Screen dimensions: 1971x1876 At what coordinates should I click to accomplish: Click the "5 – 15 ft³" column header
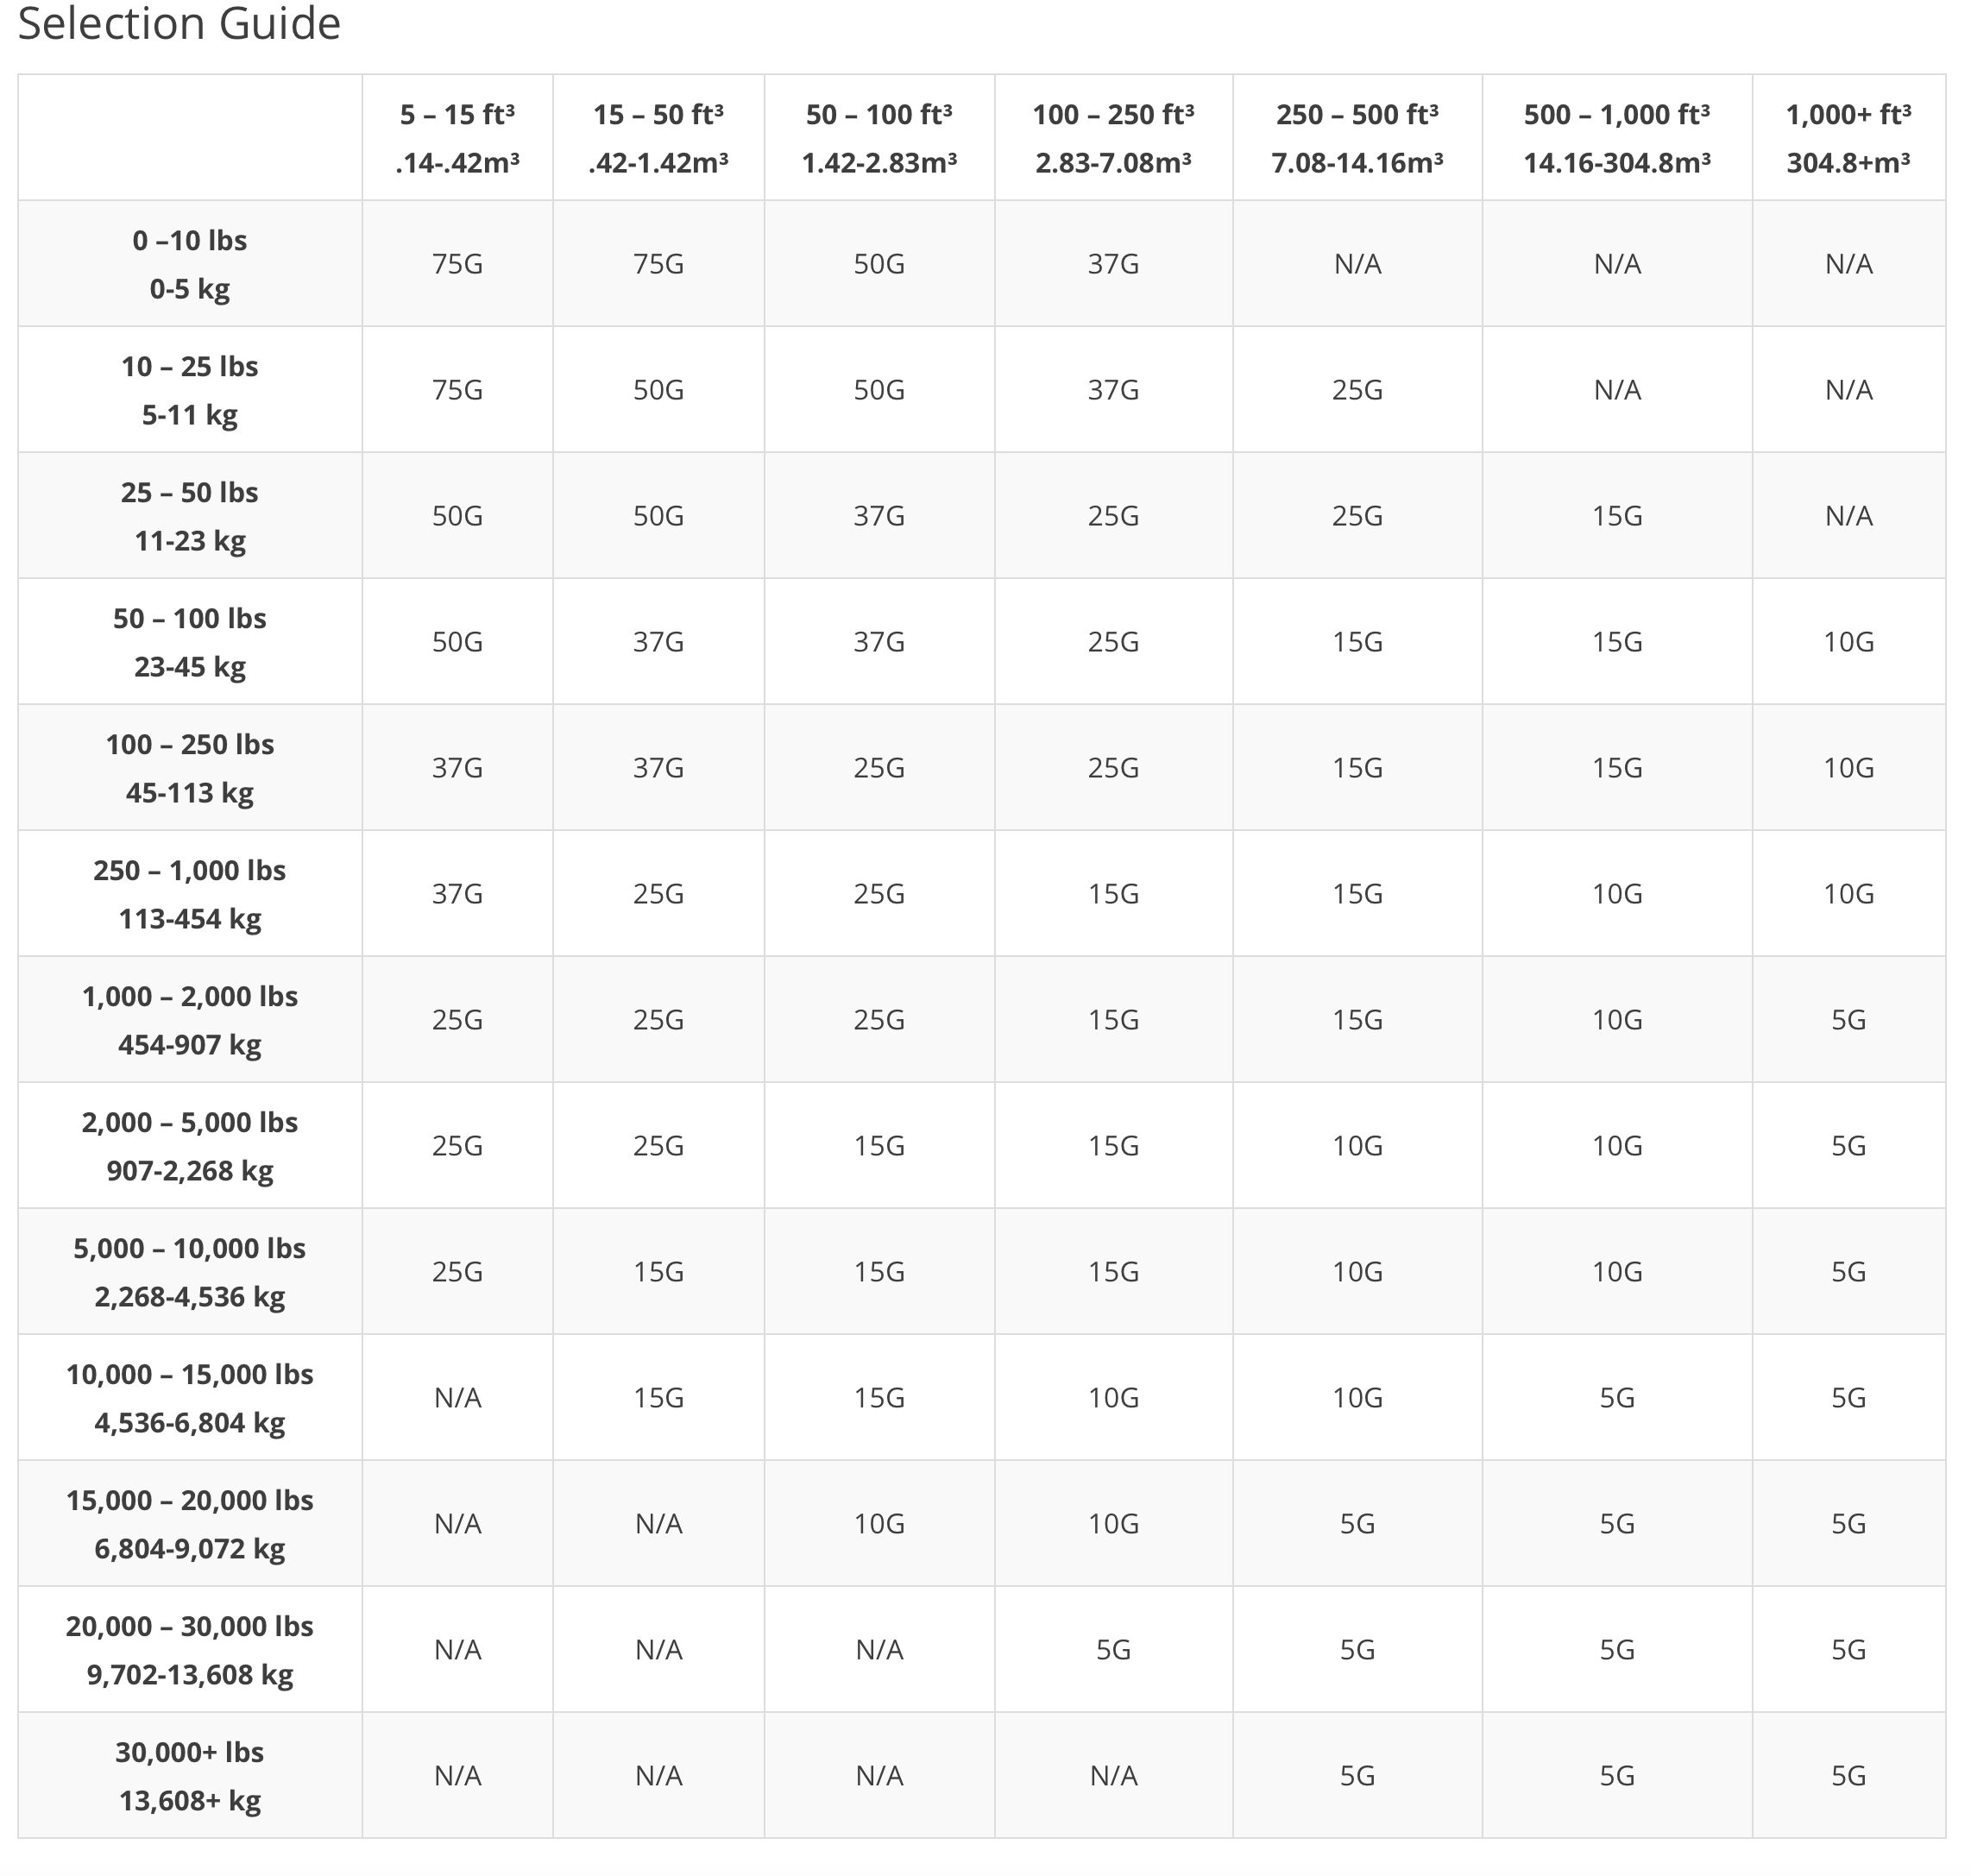click(457, 116)
